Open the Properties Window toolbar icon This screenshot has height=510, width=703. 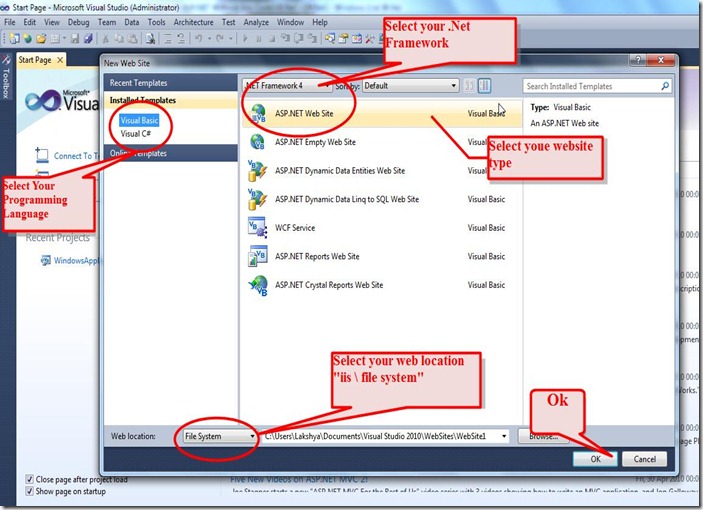343,39
